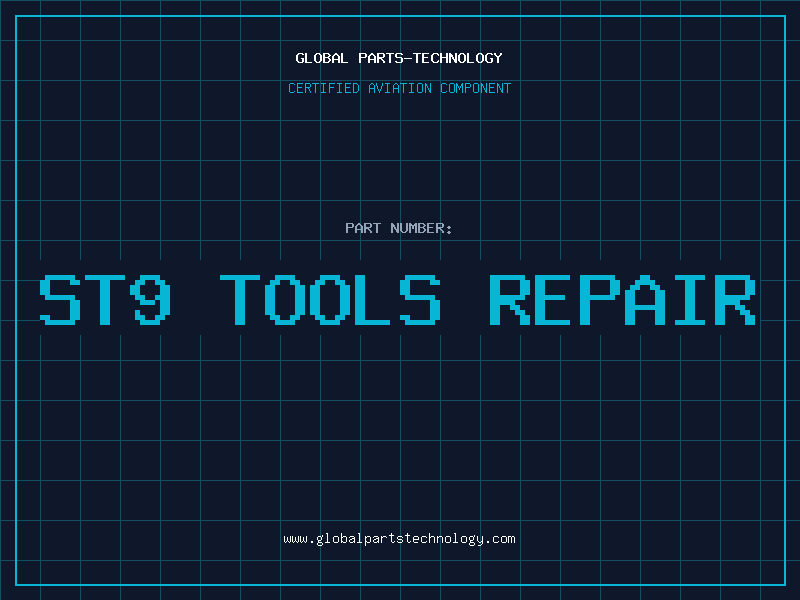
Task: Click the www prefix of the website URL
Action: click(x=295, y=539)
